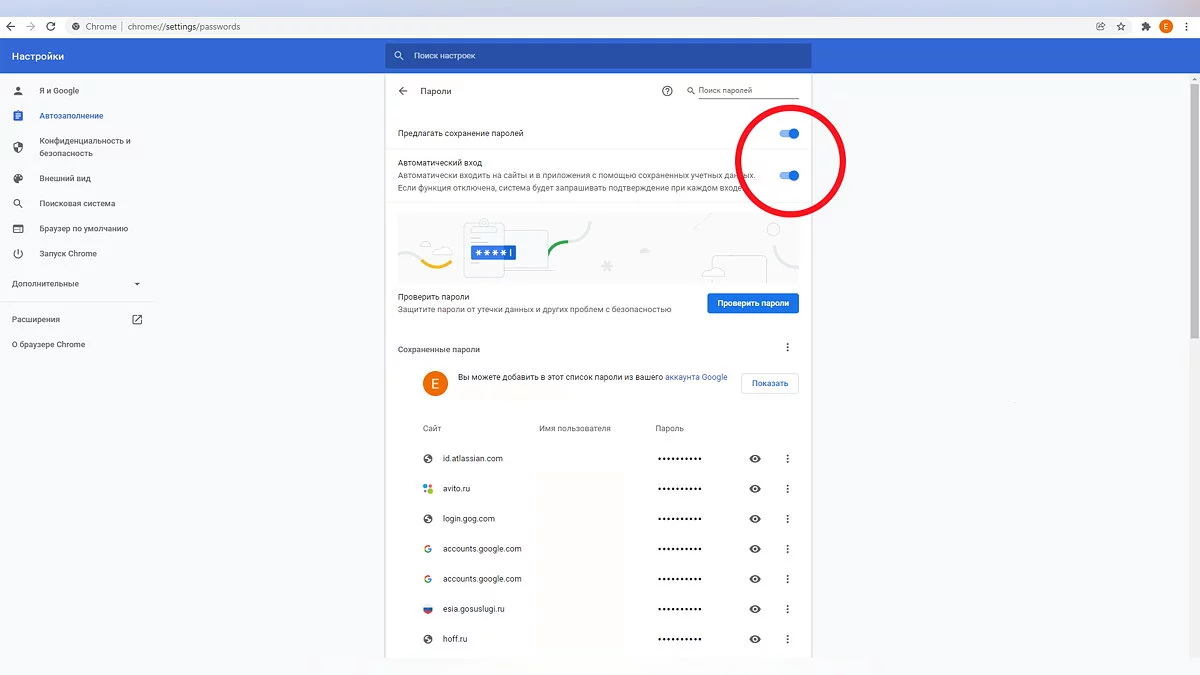Focus the Поиск настроек search field
Screen dimensions: 1200x675
coord(598,56)
